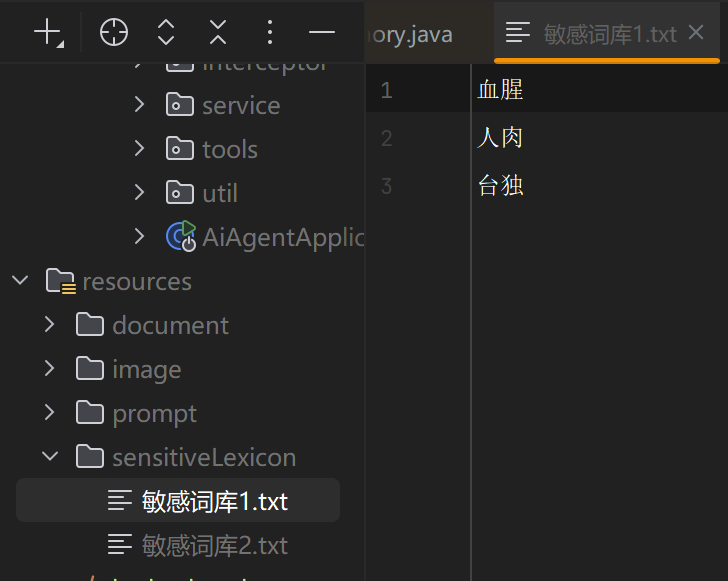
Task: Expand the service package folder
Action: (x=139, y=104)
